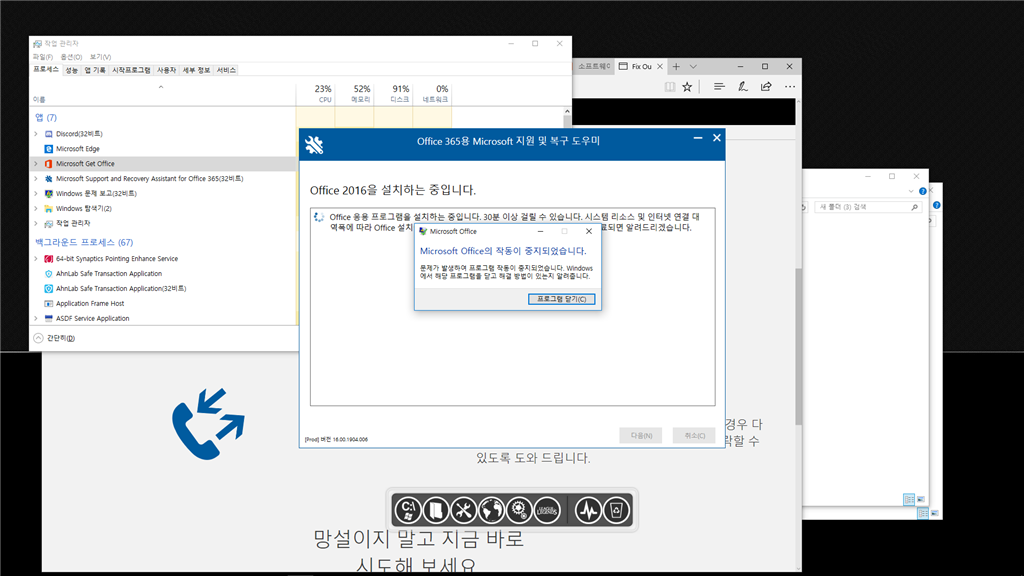1024x576 pixels.
Task: Click the gear settings icon in the dock
Action: point(519,510)
